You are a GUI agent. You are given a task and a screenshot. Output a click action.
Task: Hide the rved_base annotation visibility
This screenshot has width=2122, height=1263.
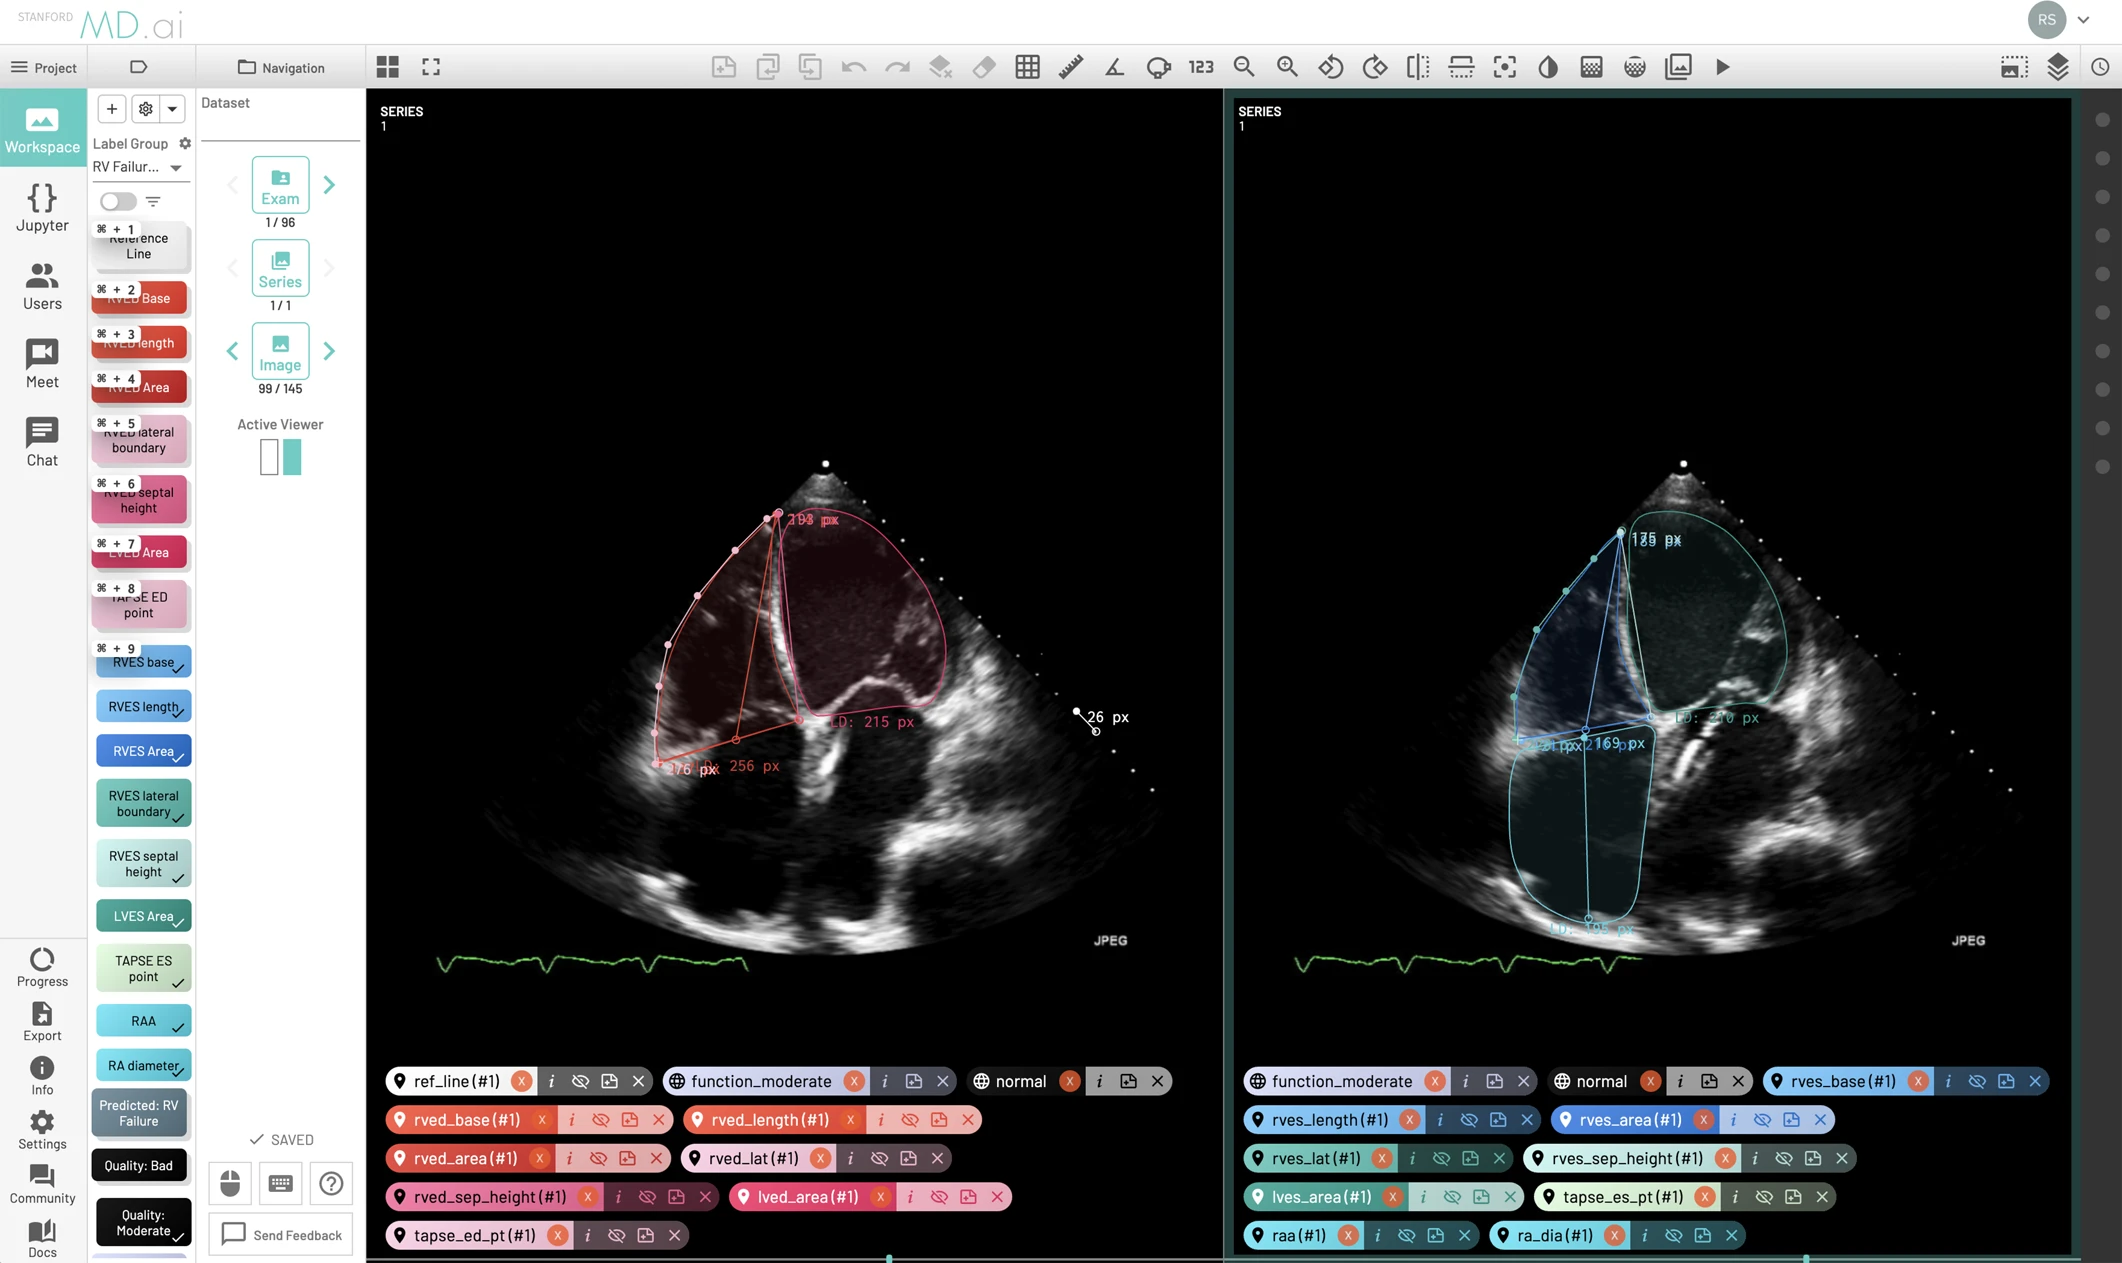point(600,1120)
